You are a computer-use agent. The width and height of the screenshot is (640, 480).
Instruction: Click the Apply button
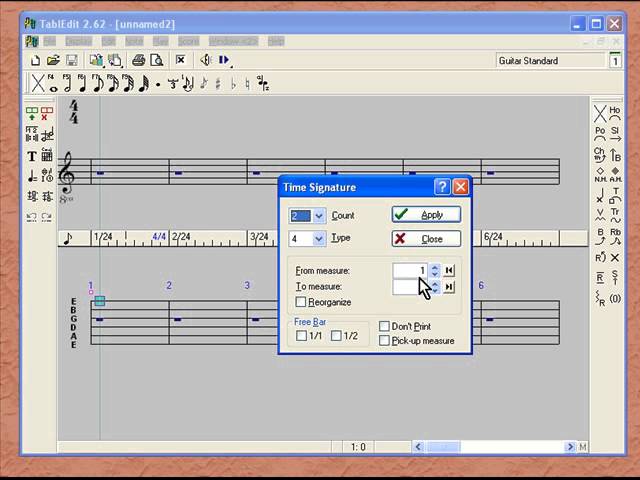pyautogui.click(x=427, y=214)
